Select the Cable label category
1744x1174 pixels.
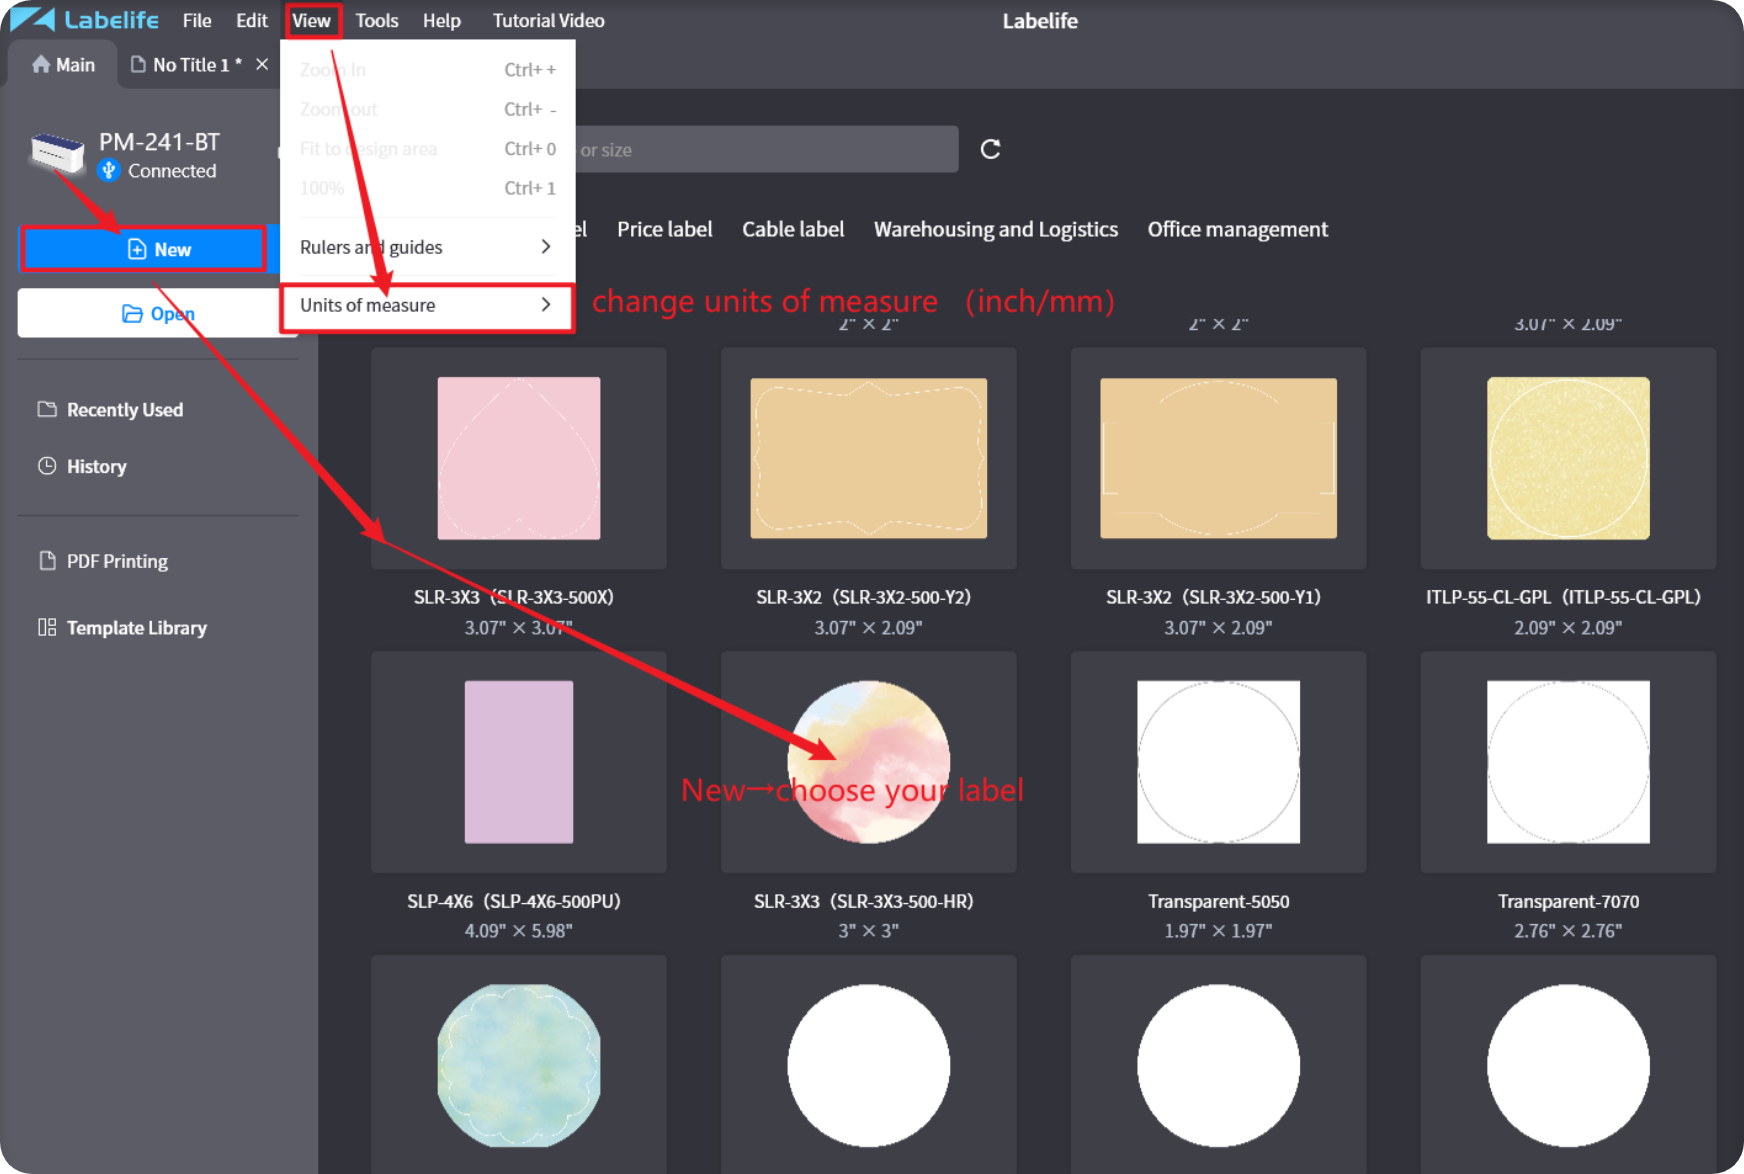[x=793, y=229]
